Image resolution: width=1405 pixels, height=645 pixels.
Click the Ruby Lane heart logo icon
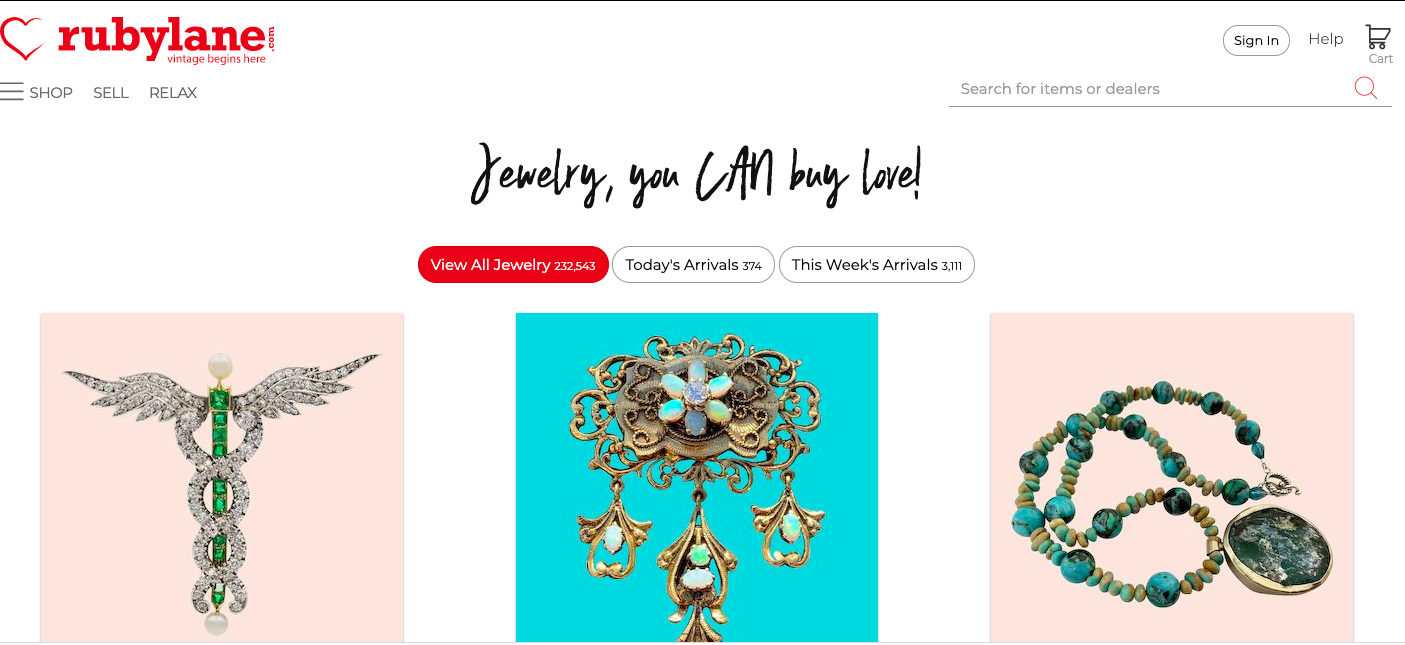pos(22,38)
